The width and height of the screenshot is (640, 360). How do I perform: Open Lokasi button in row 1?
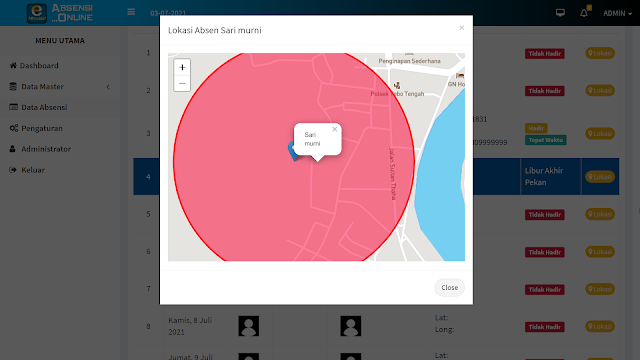pos(600,53)
